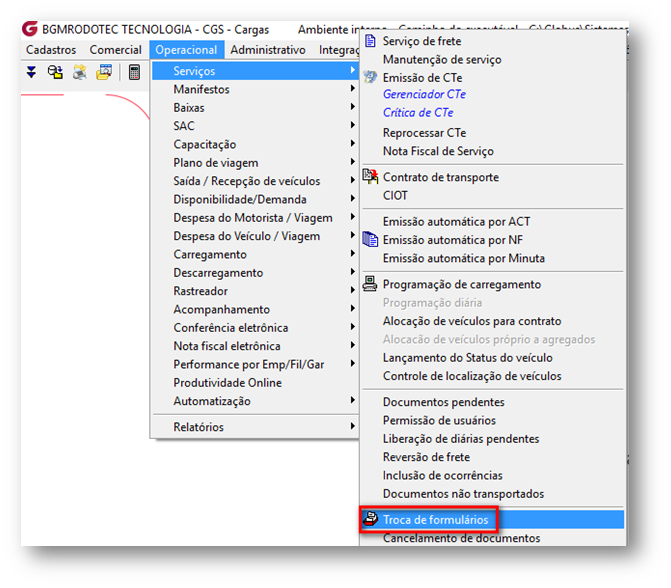Open the calculator toolbar icon
671x588 pixels.
point(134,72)
